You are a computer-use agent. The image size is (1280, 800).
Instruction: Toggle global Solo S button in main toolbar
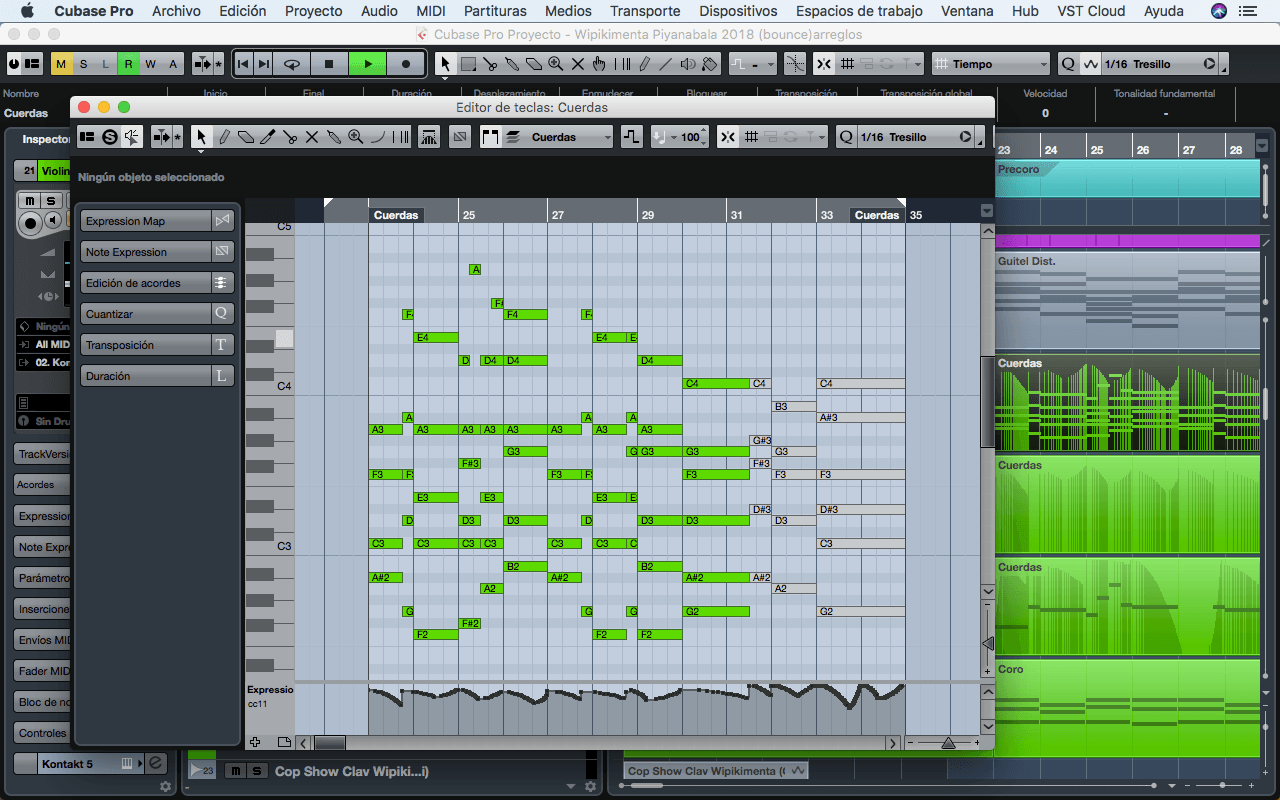pyautogui.click(x=84, y=64)
